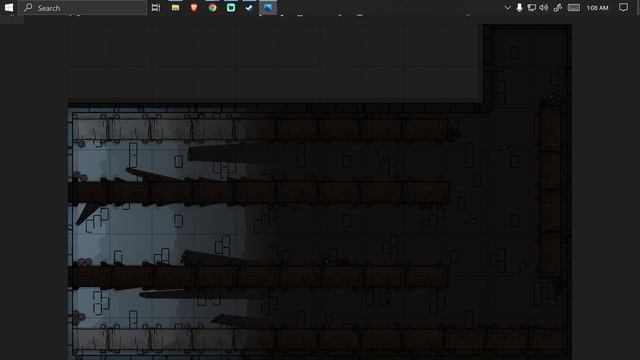Open the microphone tray icon
Screen dimensions: 640x360
(x=519, y=7)
